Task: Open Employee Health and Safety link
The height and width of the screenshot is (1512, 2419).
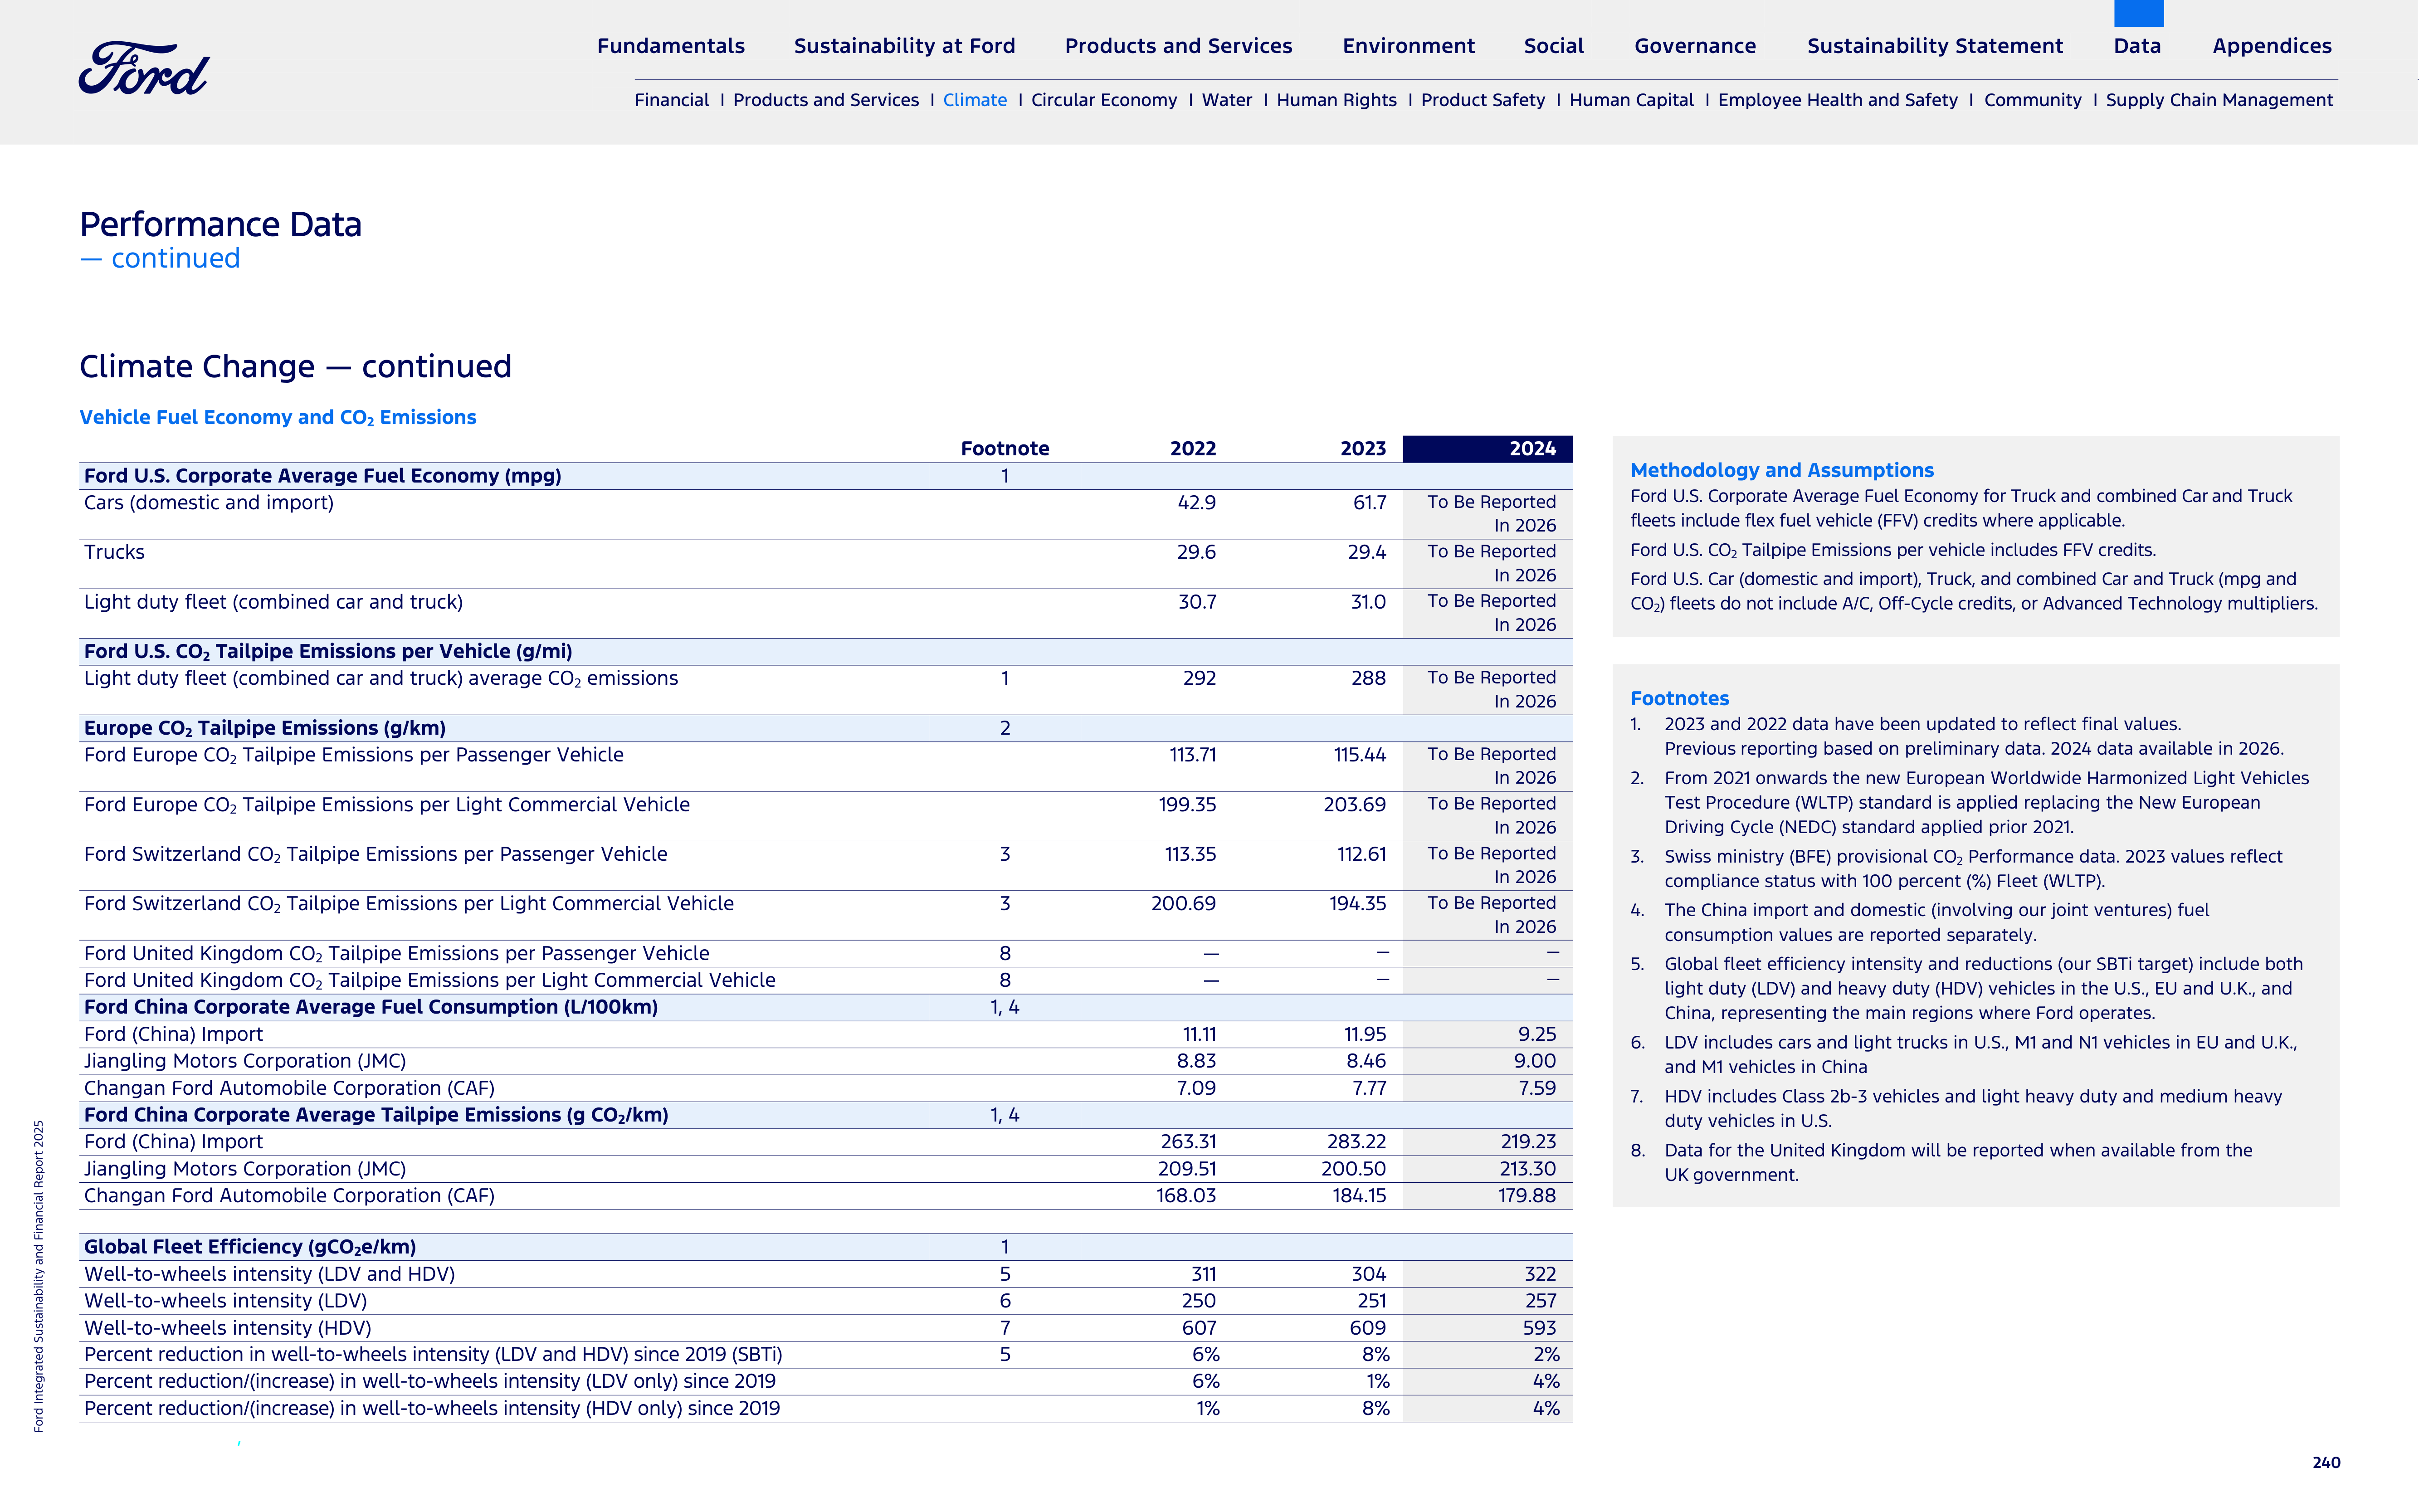Action: tap(1837, 100)
